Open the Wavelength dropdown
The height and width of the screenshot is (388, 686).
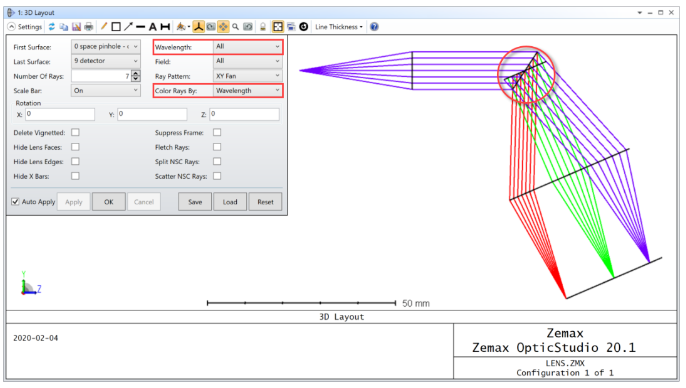point(248,46)
